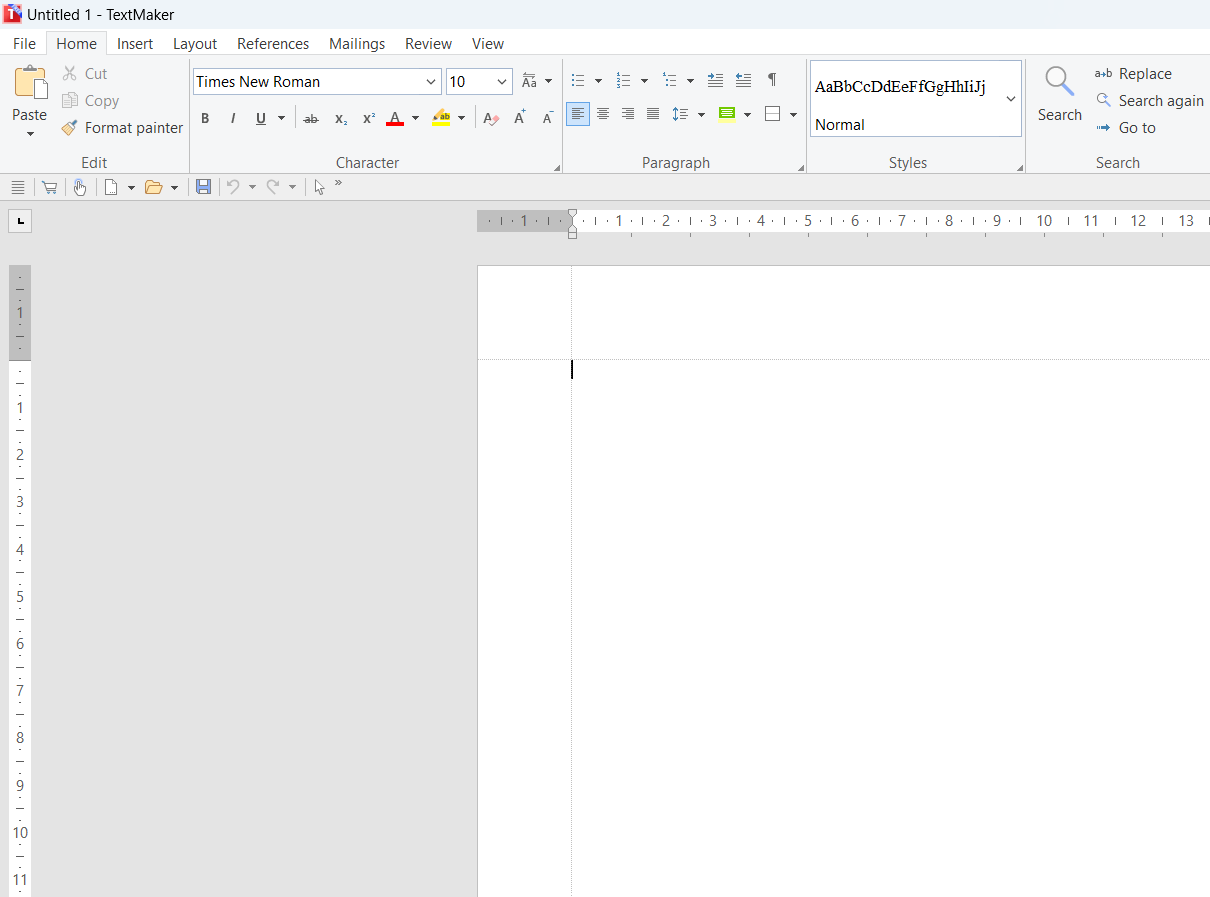Open the font size dropdown
This screenshot has height=897, width=1210.
click(x=502, y=82)
